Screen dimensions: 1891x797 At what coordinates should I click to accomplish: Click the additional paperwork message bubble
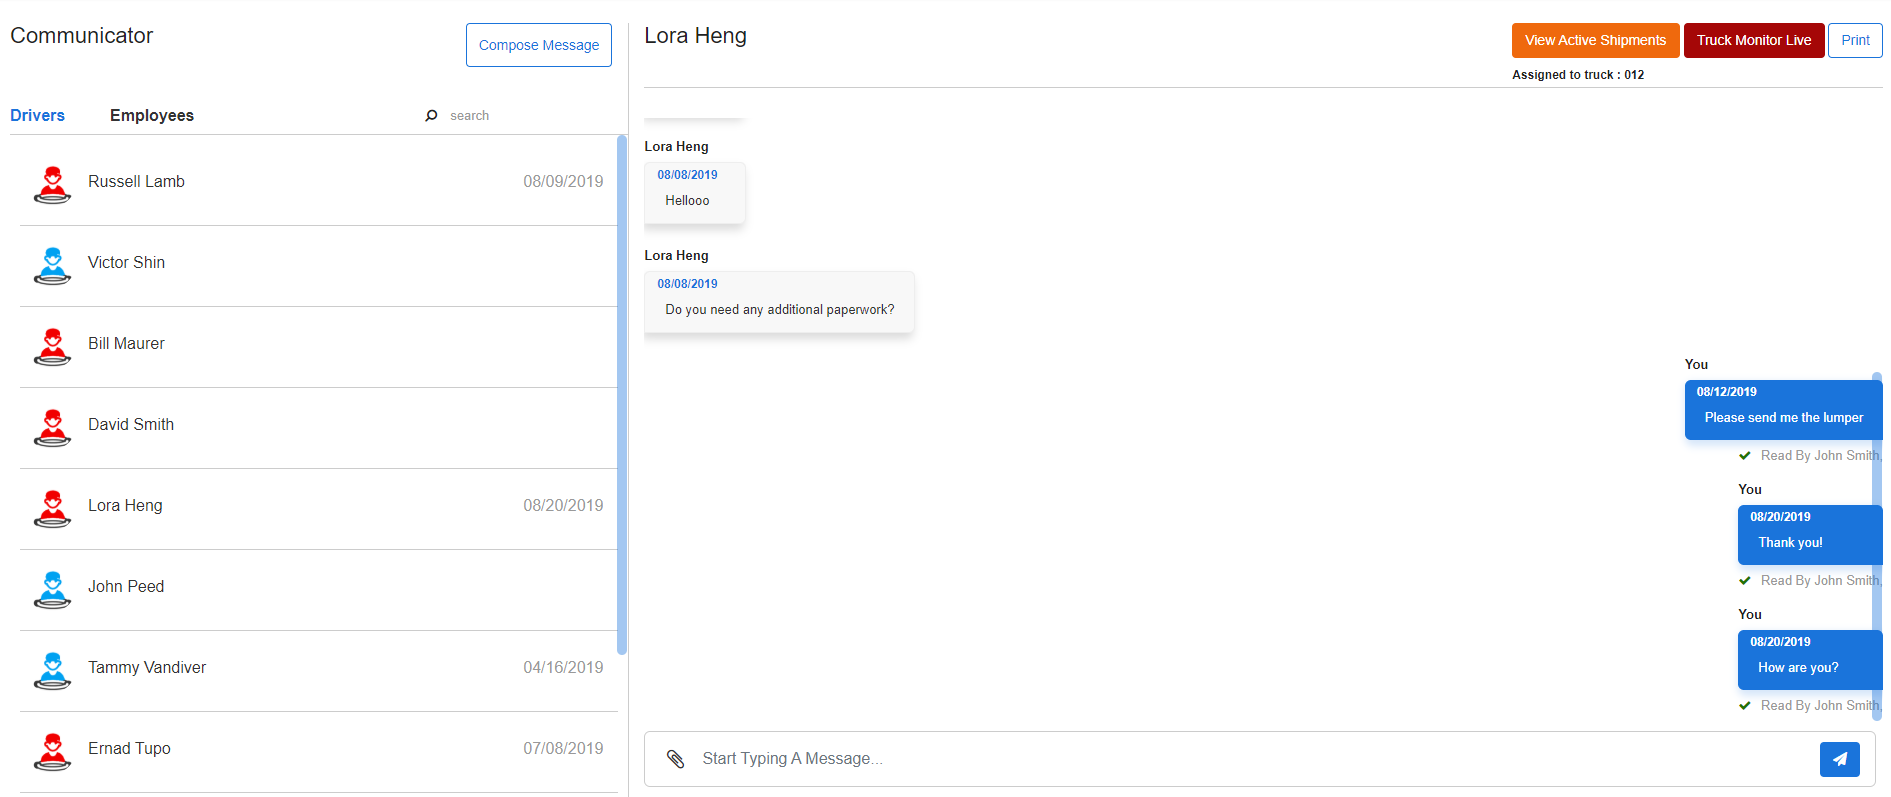coord(779,302)
